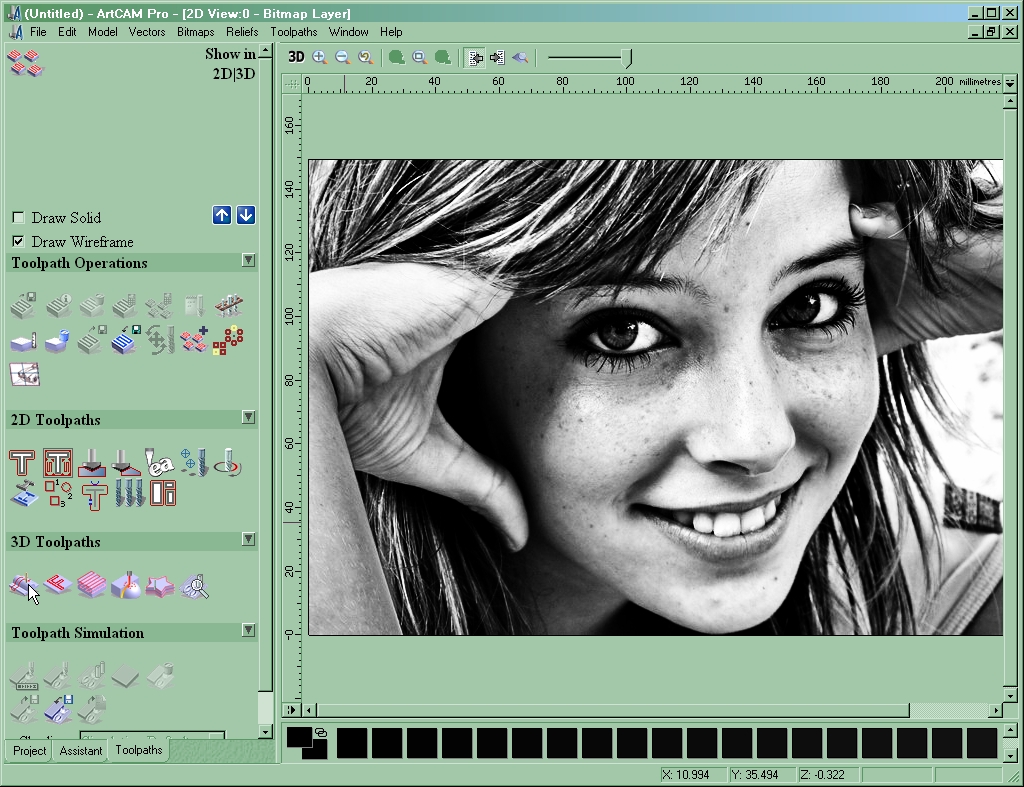Click the Setup Fixtures clamps icon

(x=229, y=304)
